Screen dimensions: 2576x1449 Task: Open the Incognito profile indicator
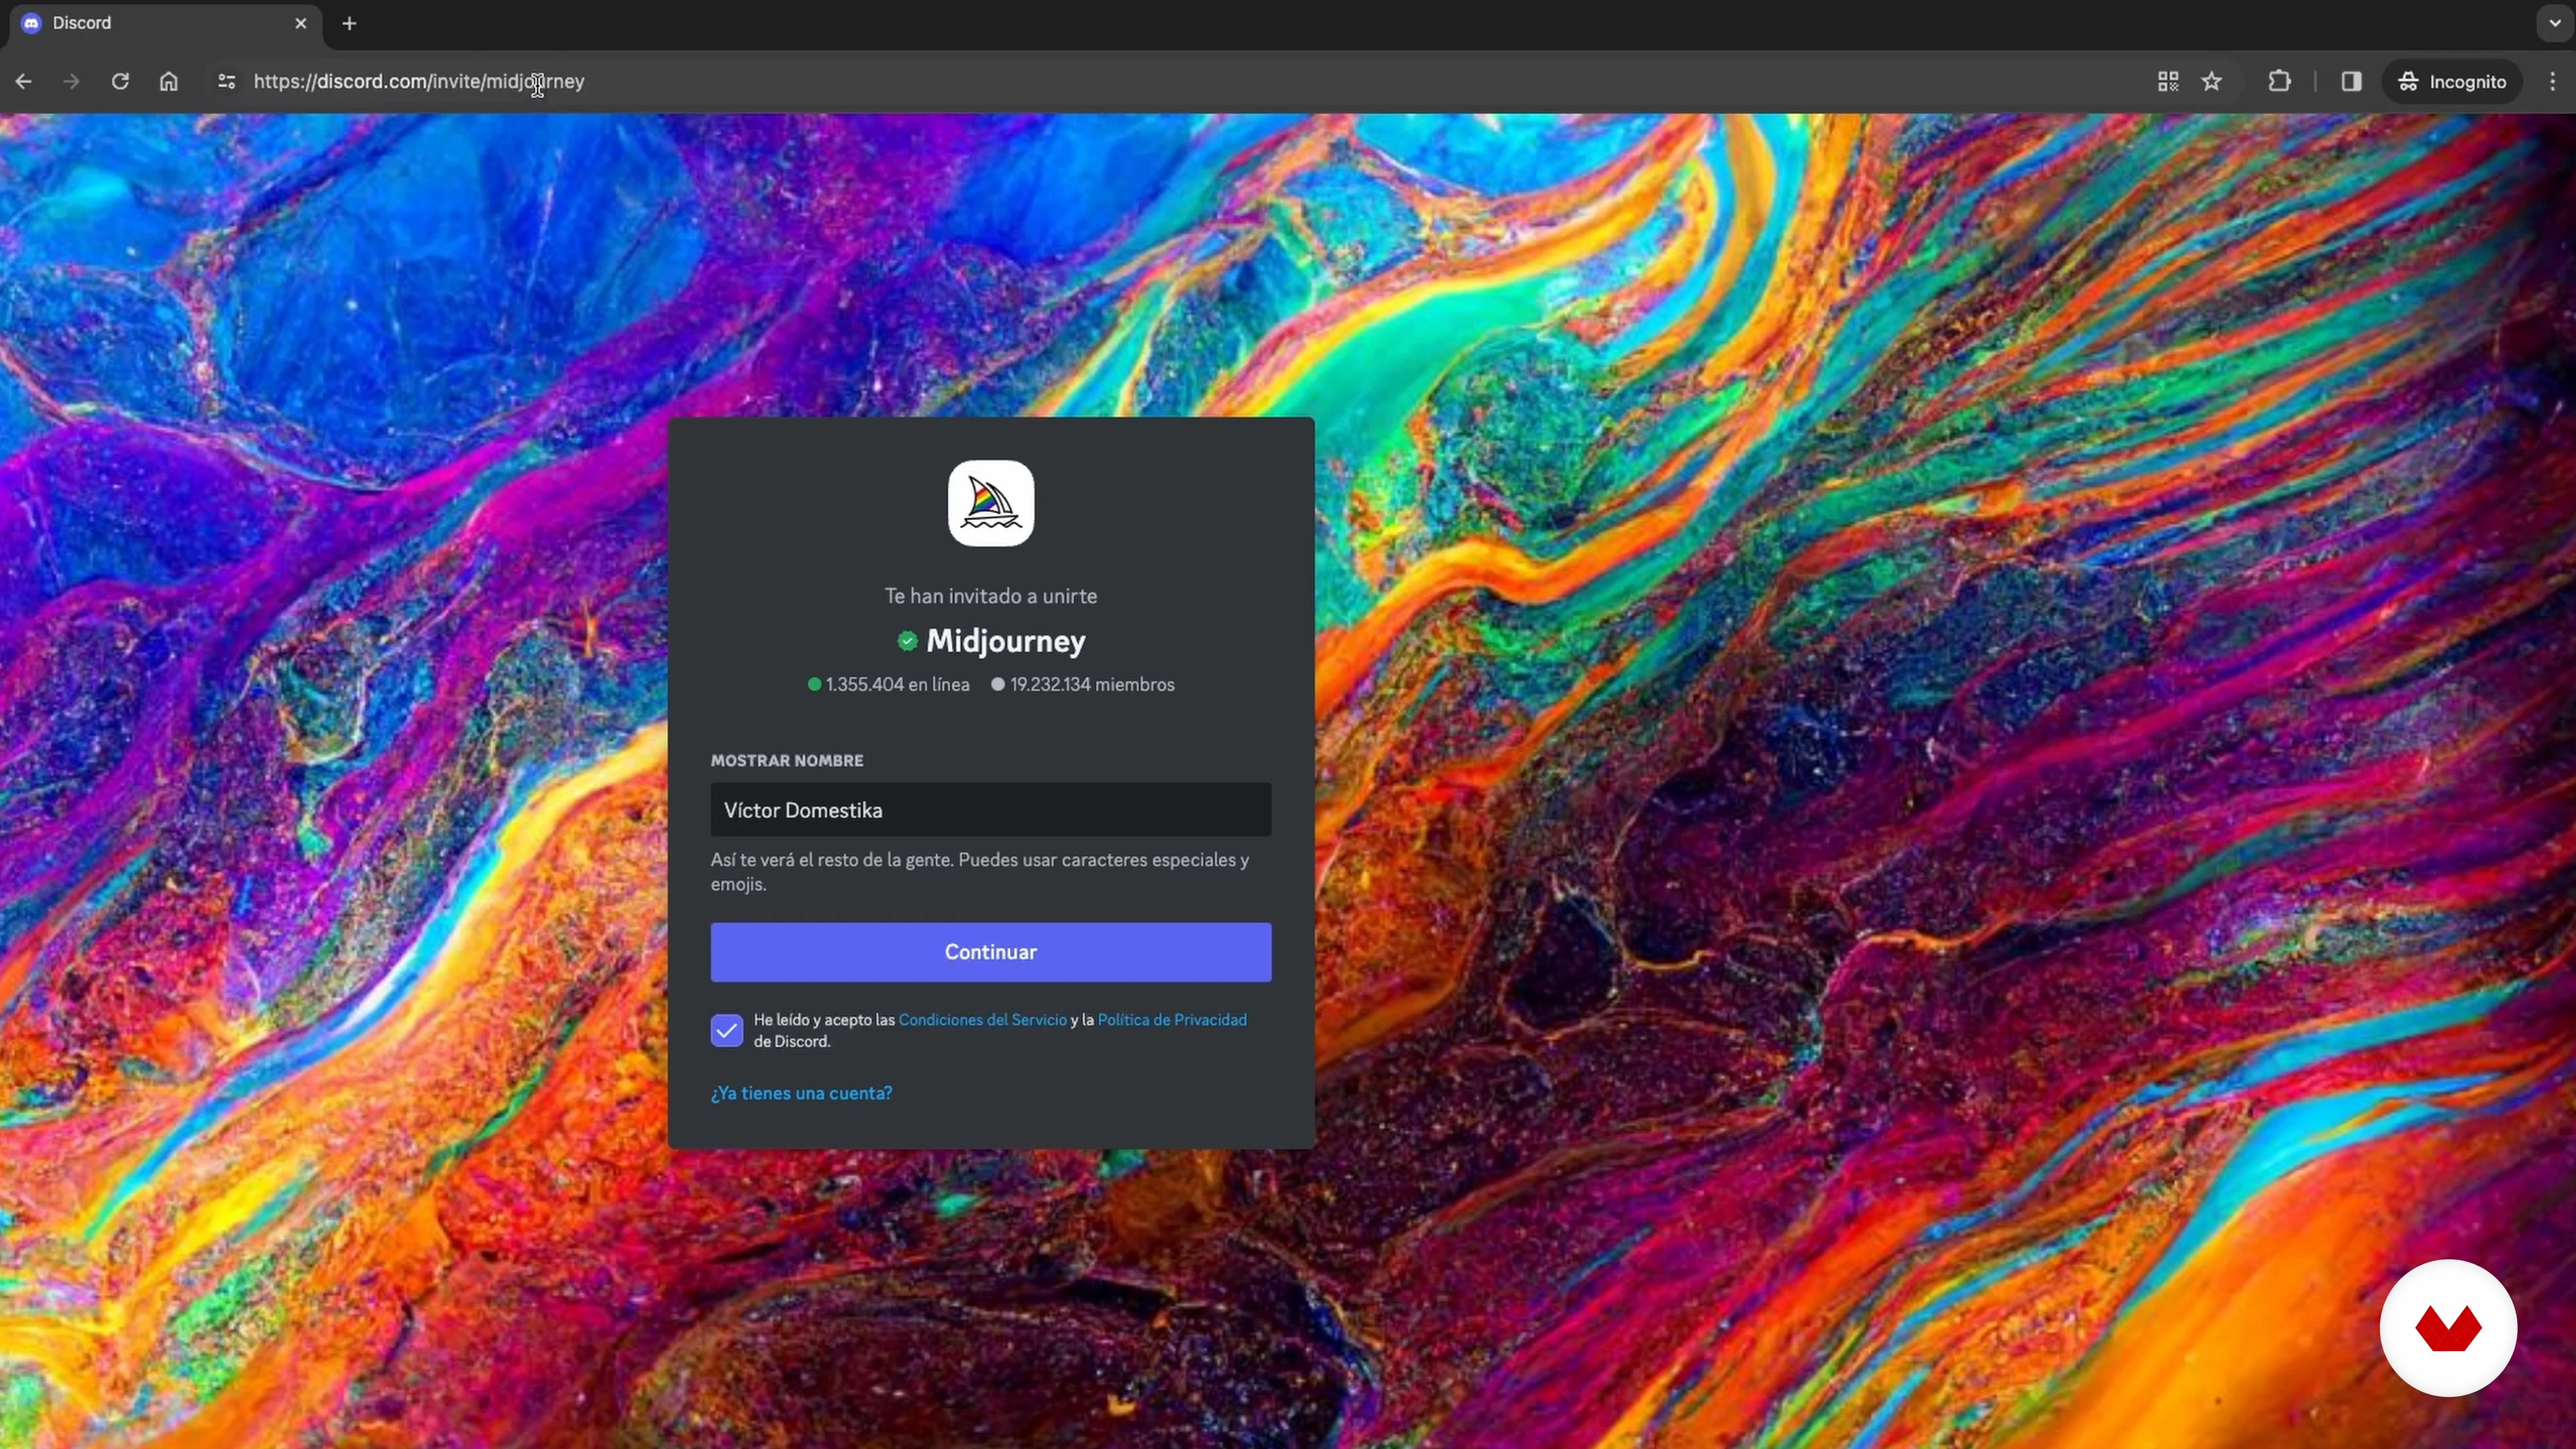click(x=2453, y=82)
